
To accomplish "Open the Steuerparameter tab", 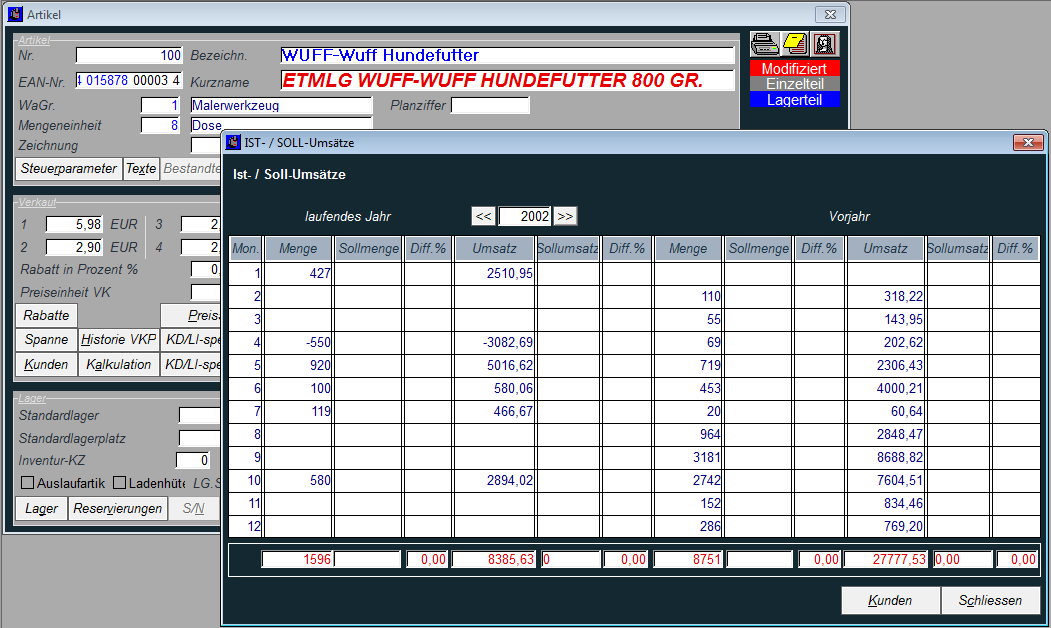I will click(68, 169).
